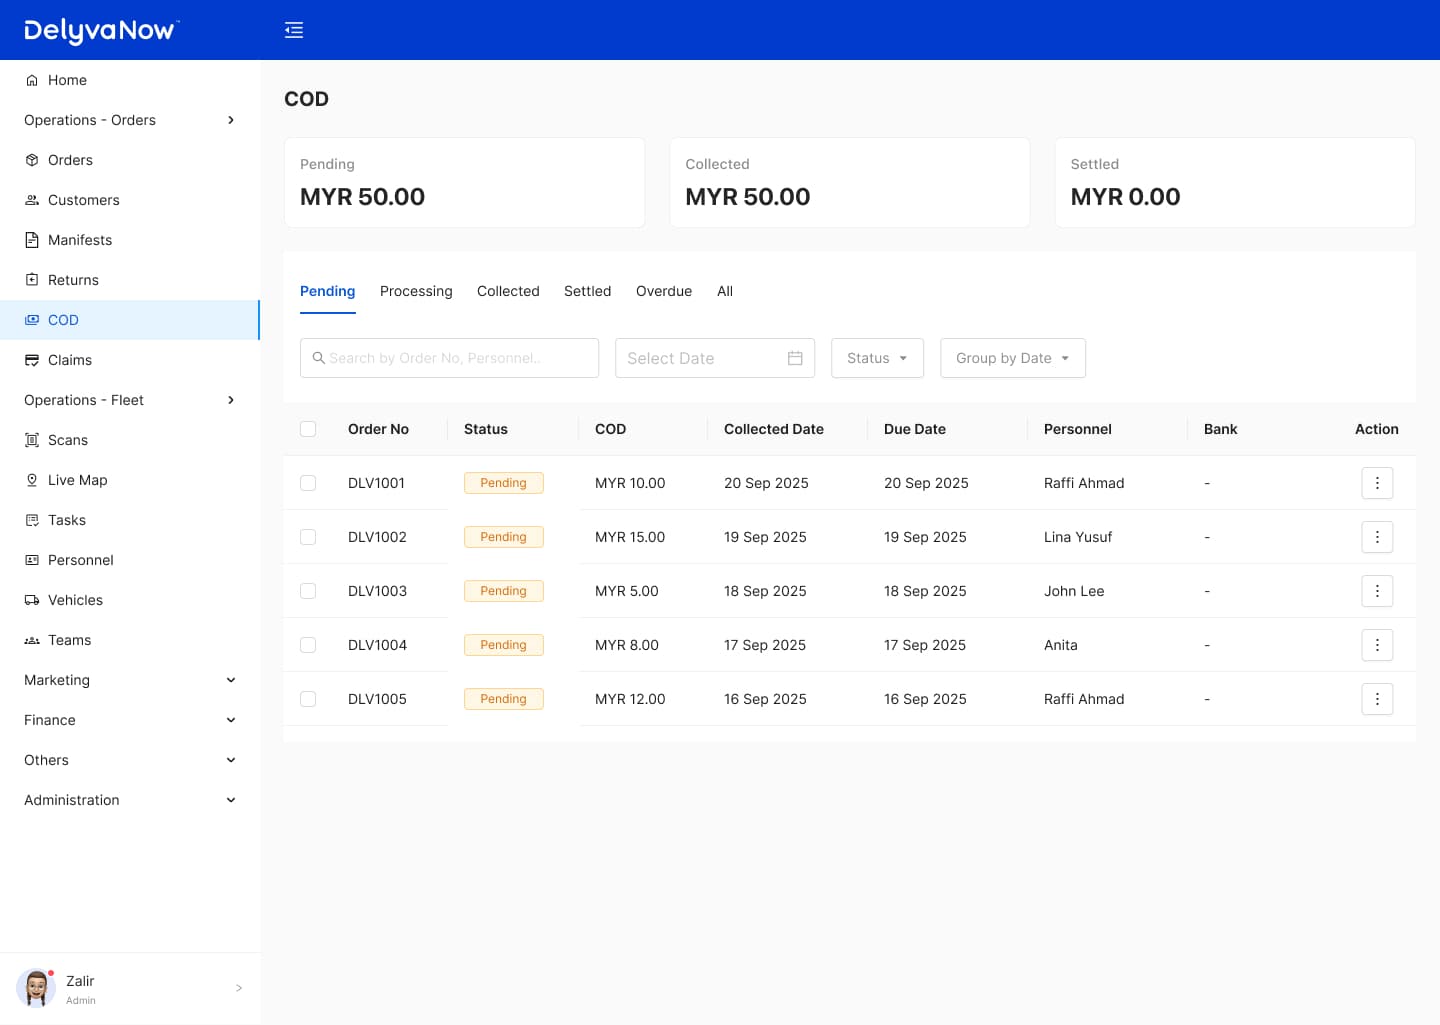1440x1025 pixels.
Task: Expand the Finance menu
Action: [x=130, y=720]
